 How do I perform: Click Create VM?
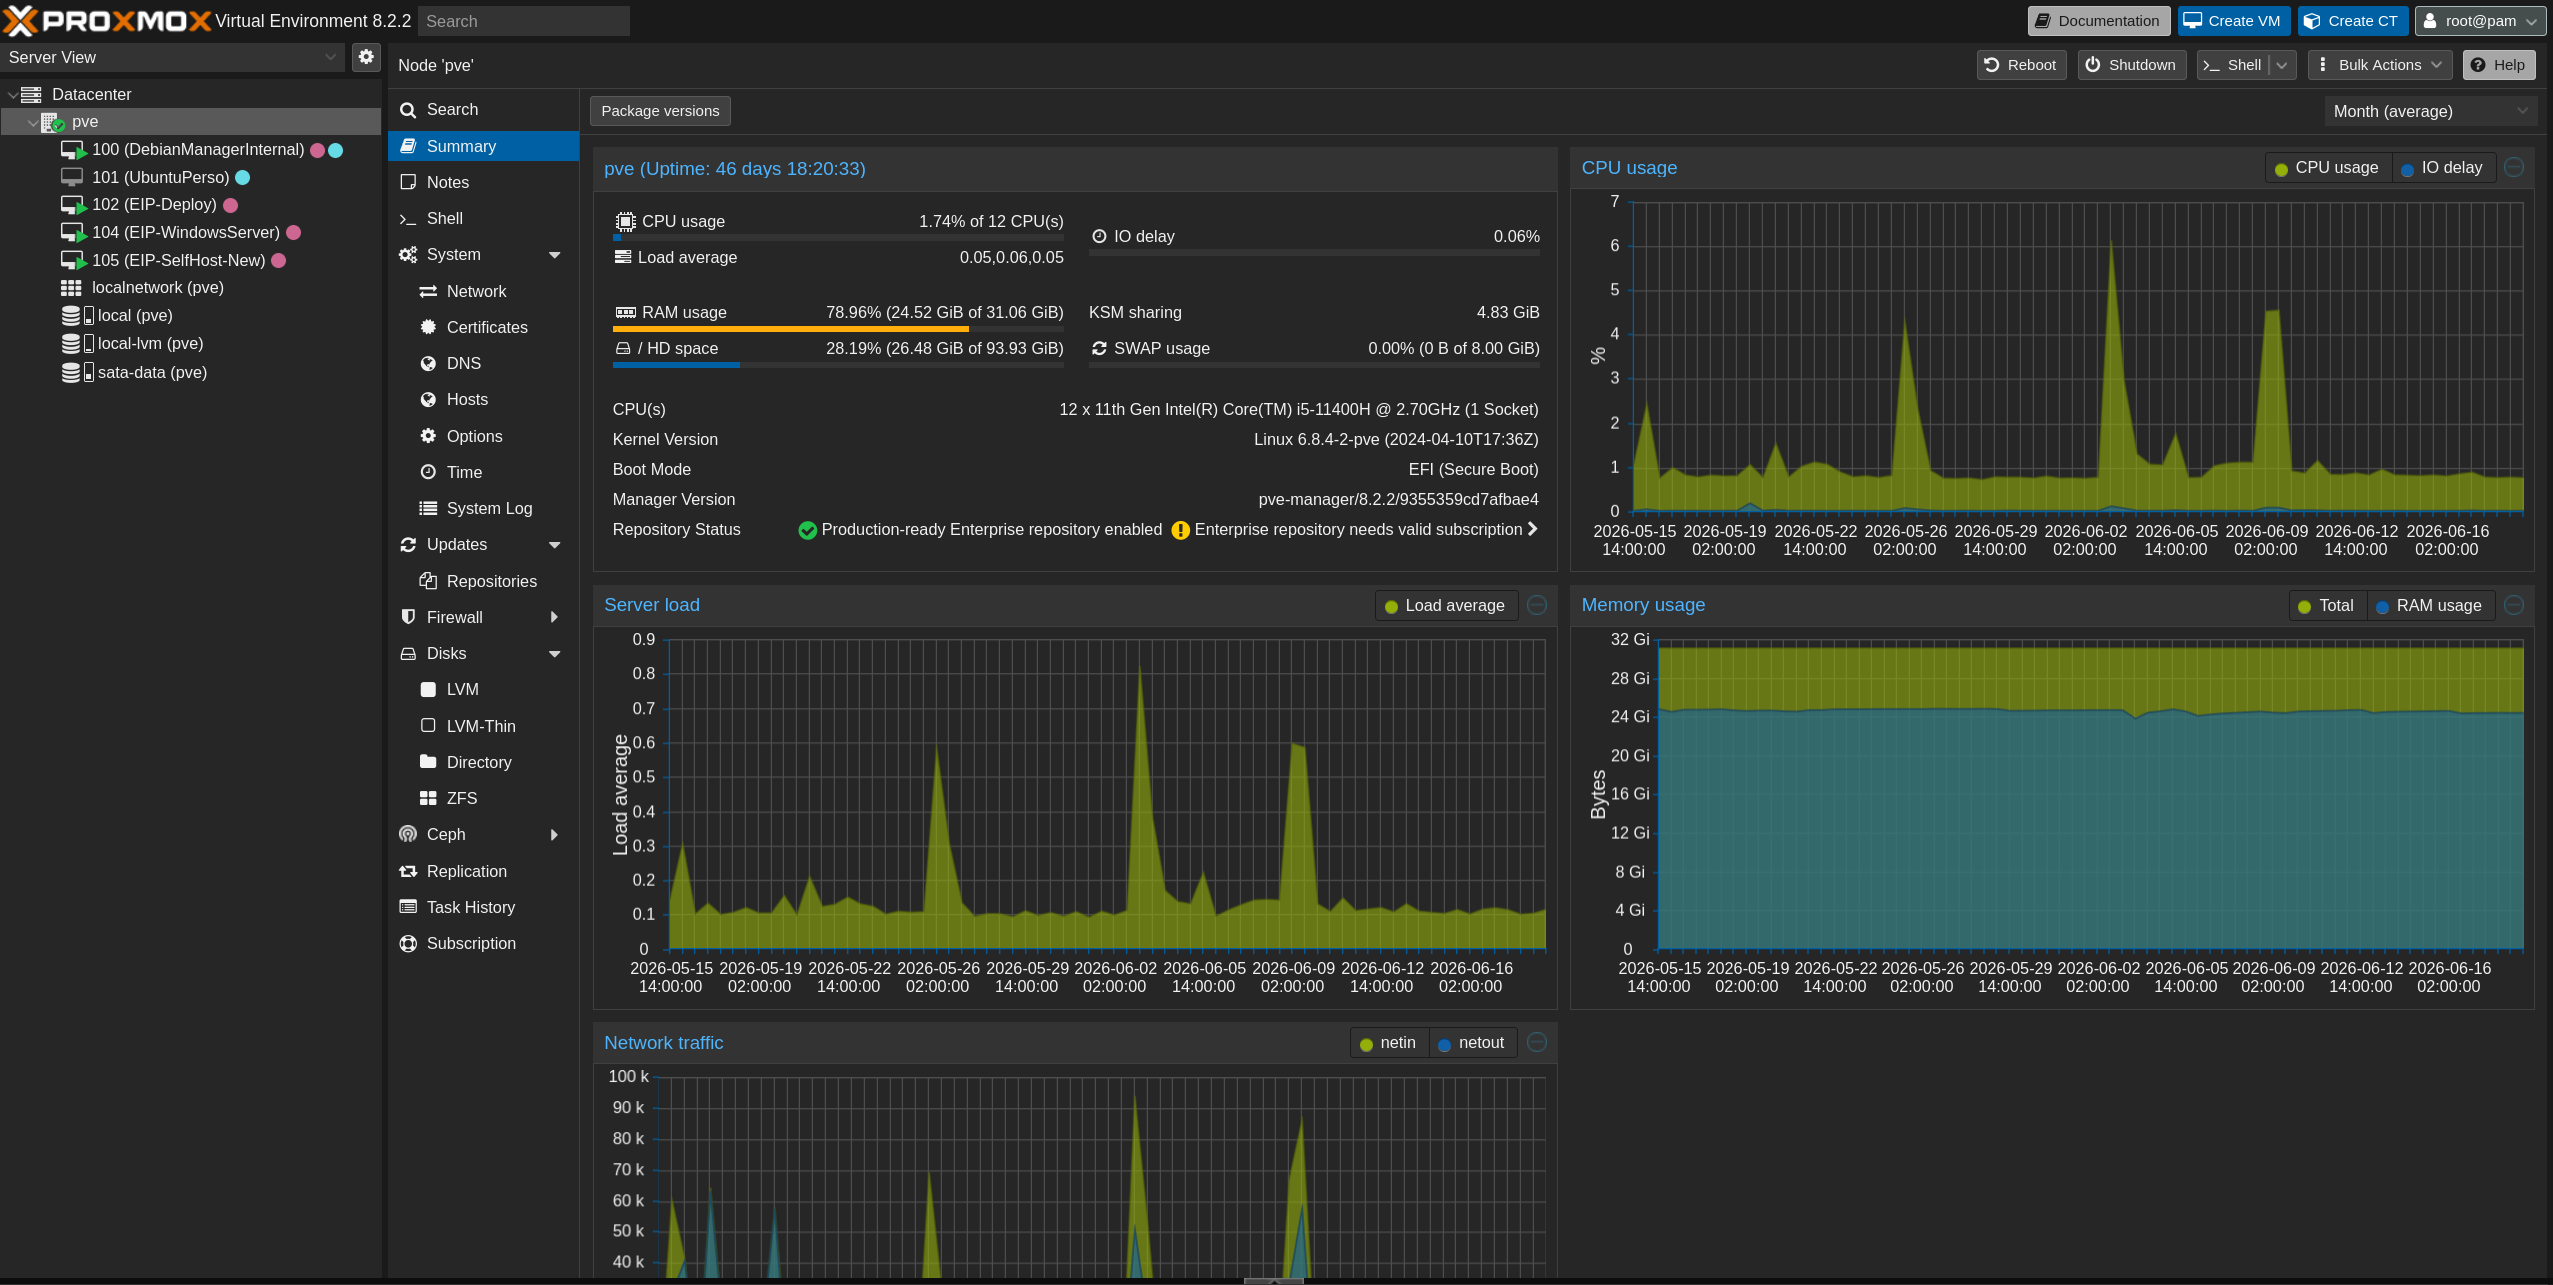[2234, 21]
